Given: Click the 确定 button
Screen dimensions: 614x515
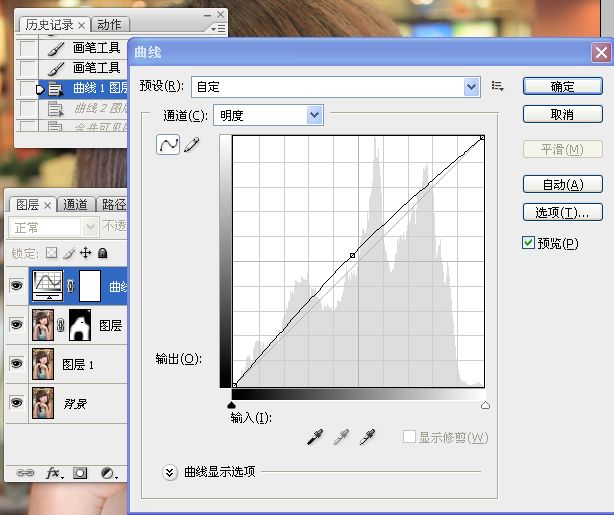Looking at the screenshot, I should tap(562, 86).
